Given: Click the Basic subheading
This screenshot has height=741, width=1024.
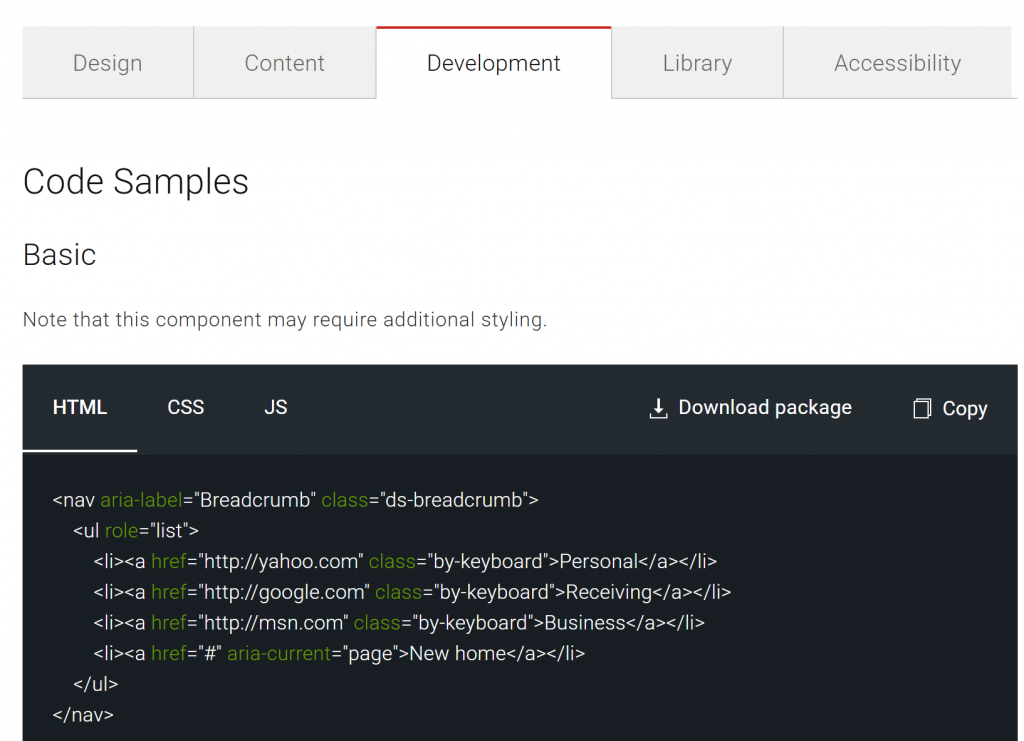Looking at the screenshot, I should pyautogui.click(x=60, y=255).
